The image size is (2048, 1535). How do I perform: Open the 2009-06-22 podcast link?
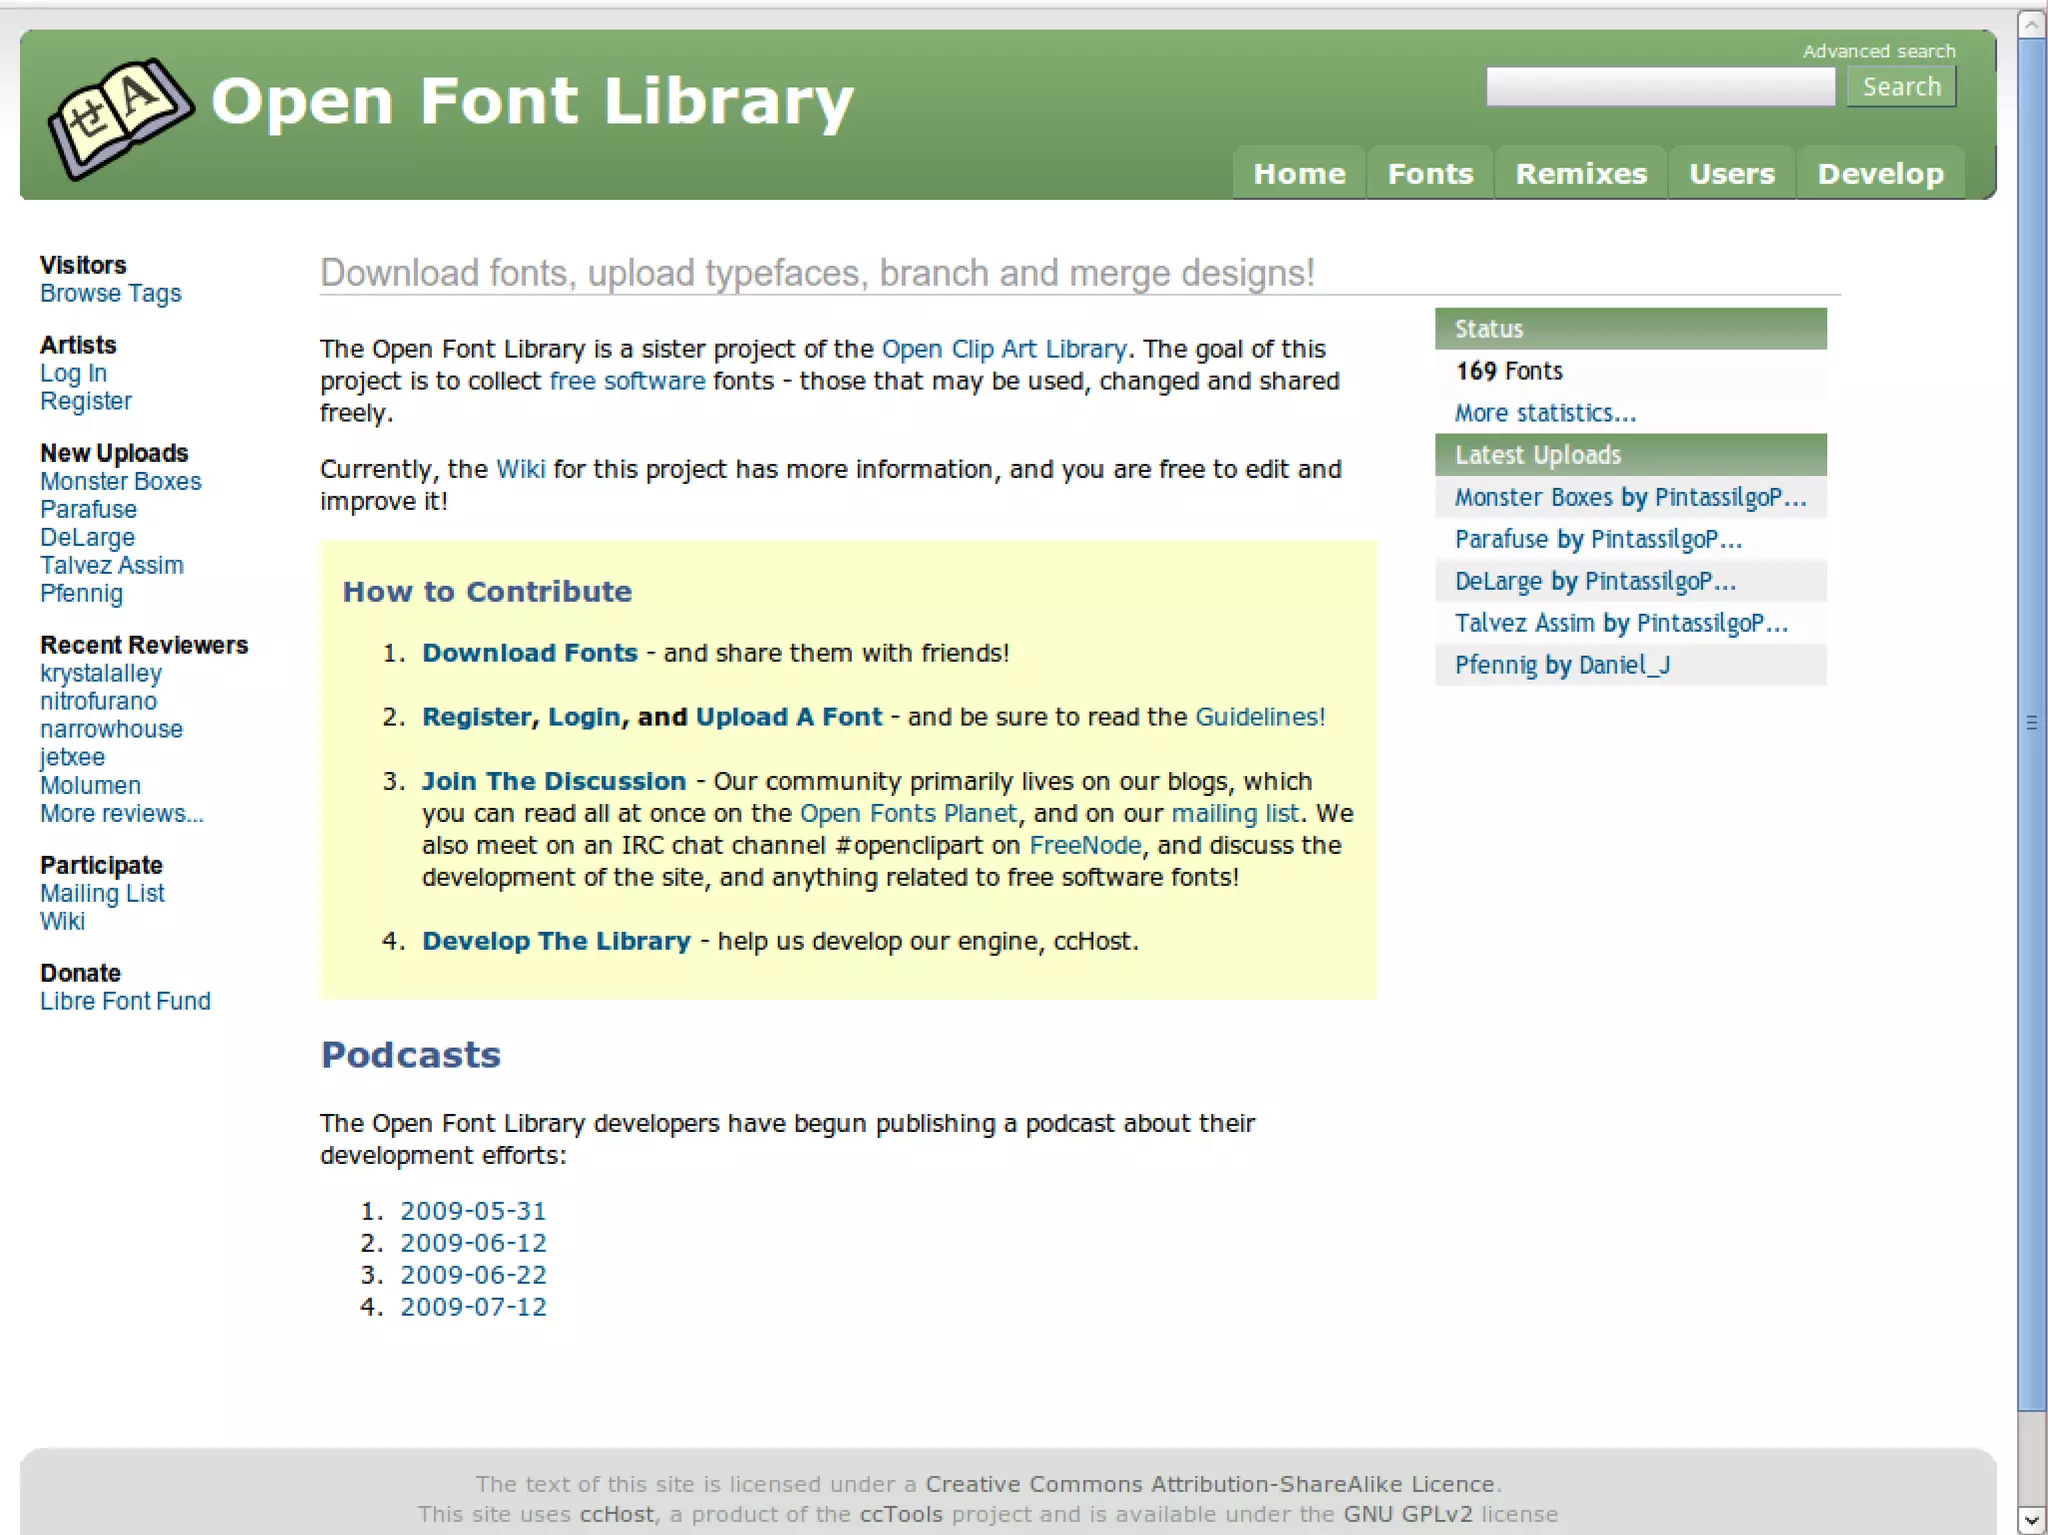pyautogui.click(x=473, y=1275)
